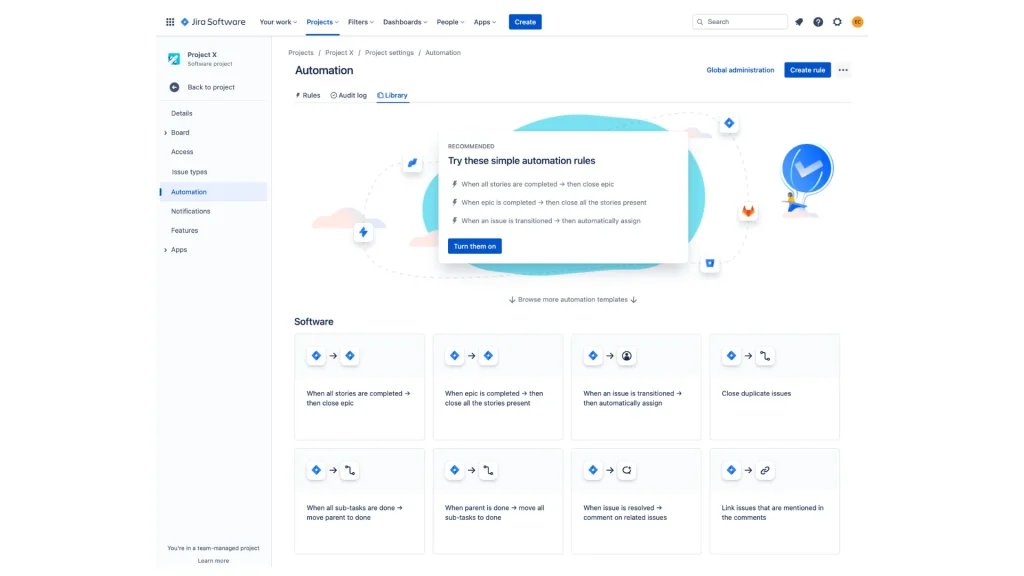Open the three-dot more actions menu
1024x576 pixels.
[843, 70]
